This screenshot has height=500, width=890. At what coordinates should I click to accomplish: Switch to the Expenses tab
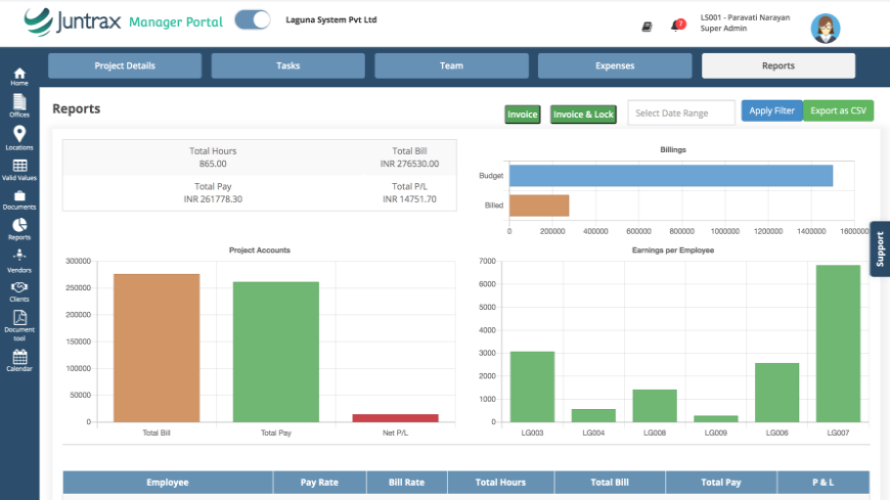(x=615, y=66)
